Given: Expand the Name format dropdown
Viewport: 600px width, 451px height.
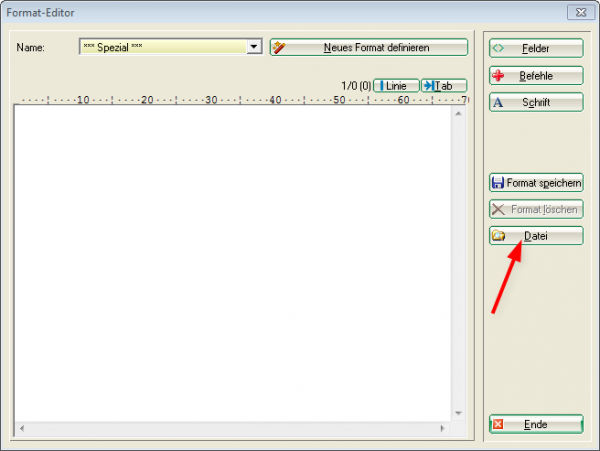Looking at the screenshot, I should [254, 47].
